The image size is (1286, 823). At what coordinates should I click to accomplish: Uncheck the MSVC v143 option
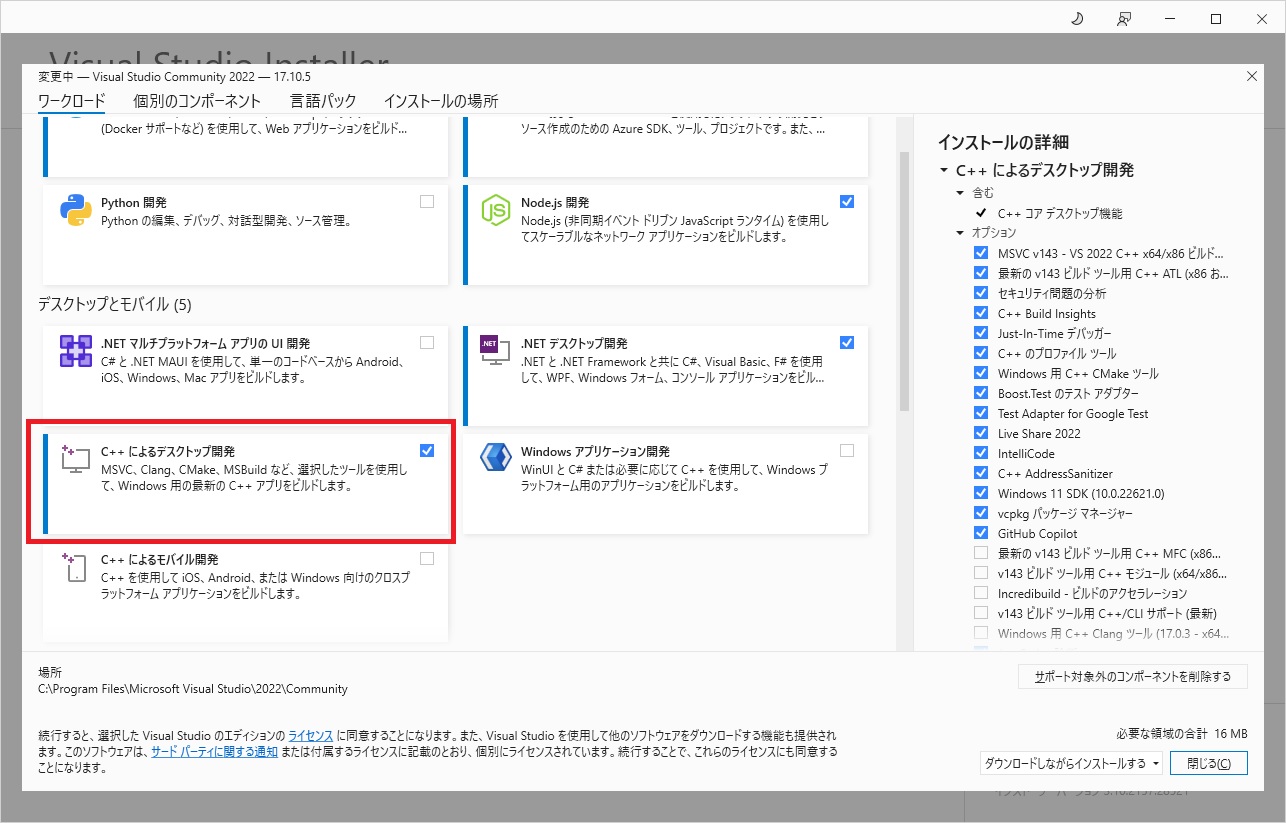(980, 253)
